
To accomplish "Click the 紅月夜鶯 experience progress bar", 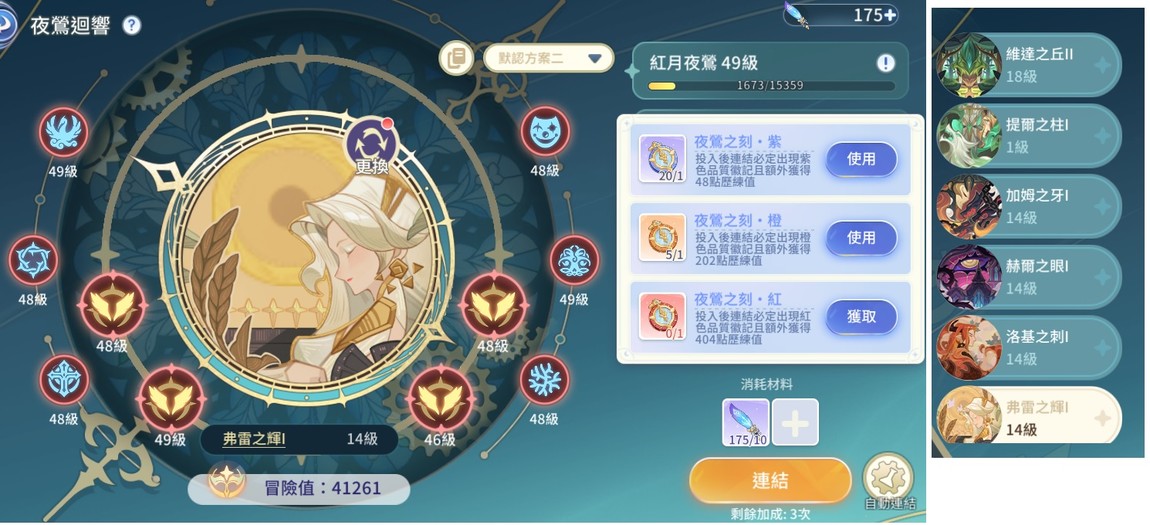I will (771, 86).
